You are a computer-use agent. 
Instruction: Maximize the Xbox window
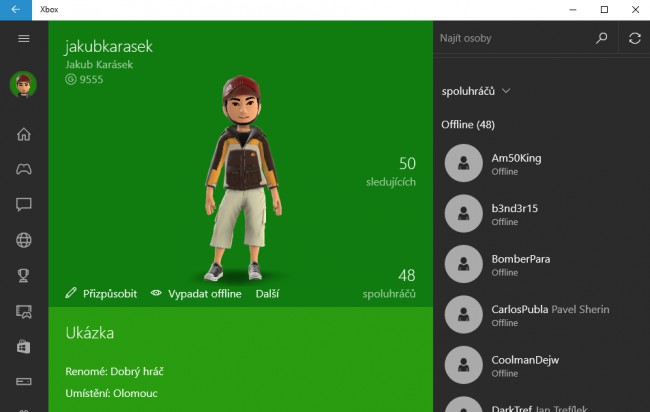pos(604,10)
